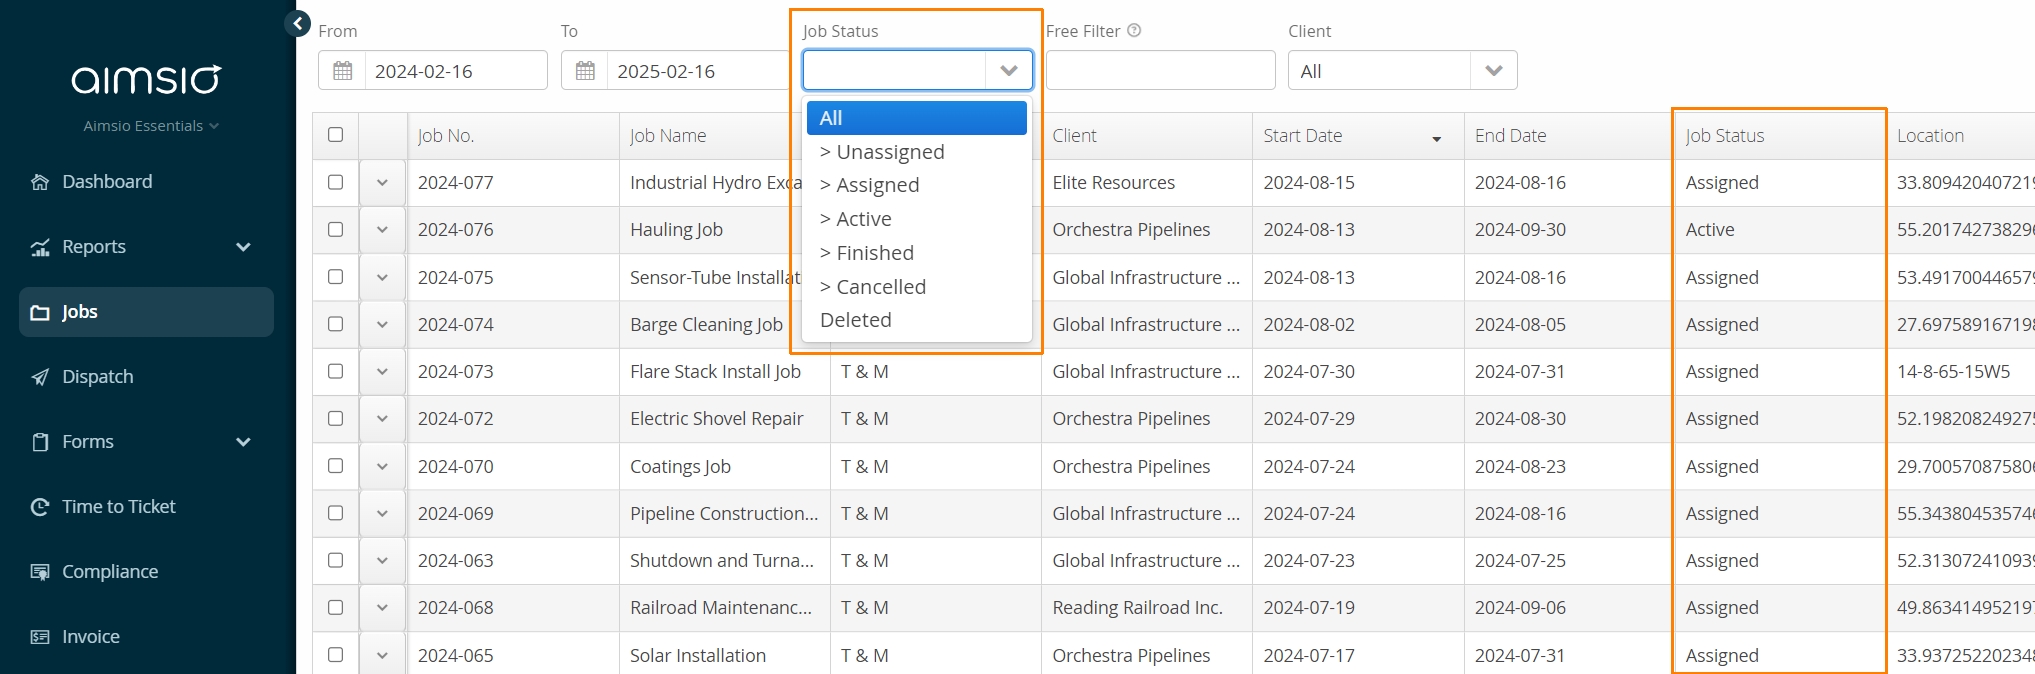Viewport: 2035px width, 674px height.
Task: Click the Invoice icon in sidebar
Action: point(40,637)
